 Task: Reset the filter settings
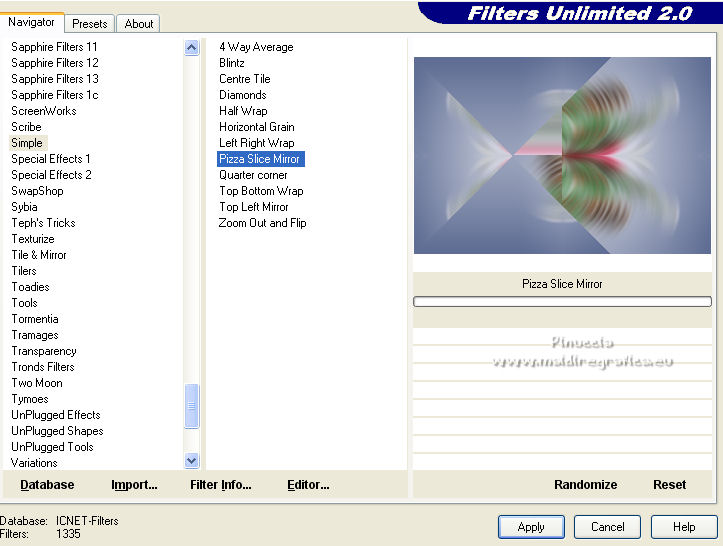click(x=670, y=485)
